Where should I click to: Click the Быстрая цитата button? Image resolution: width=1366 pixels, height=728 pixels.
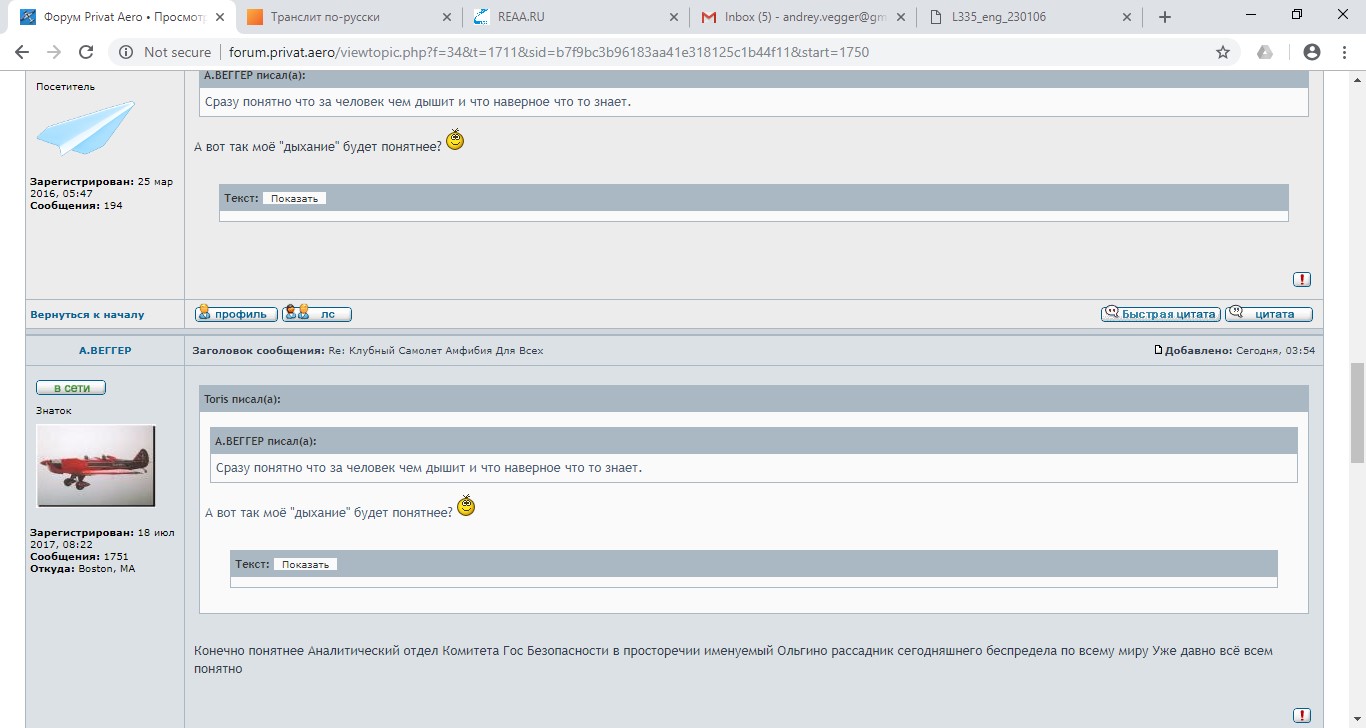click(x=1160, y=314)
